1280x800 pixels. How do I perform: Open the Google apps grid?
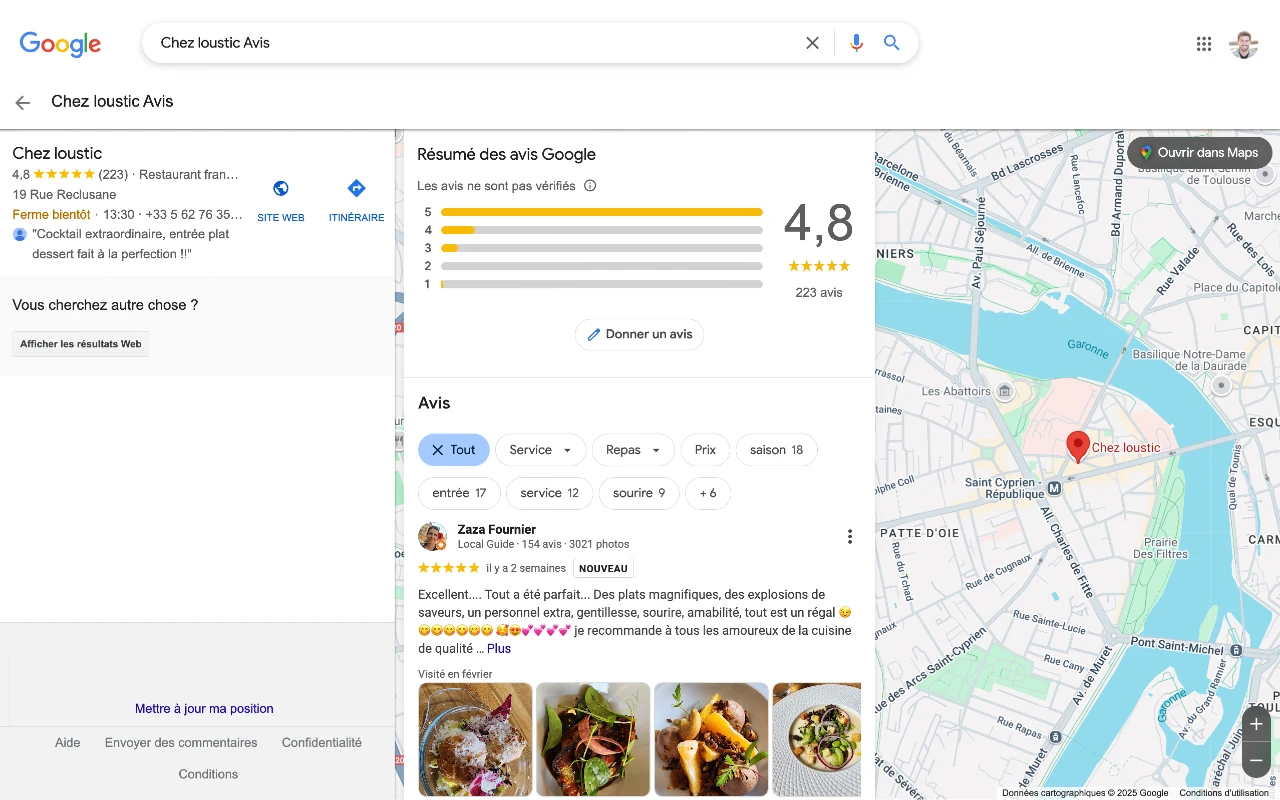coord(1204,44)
